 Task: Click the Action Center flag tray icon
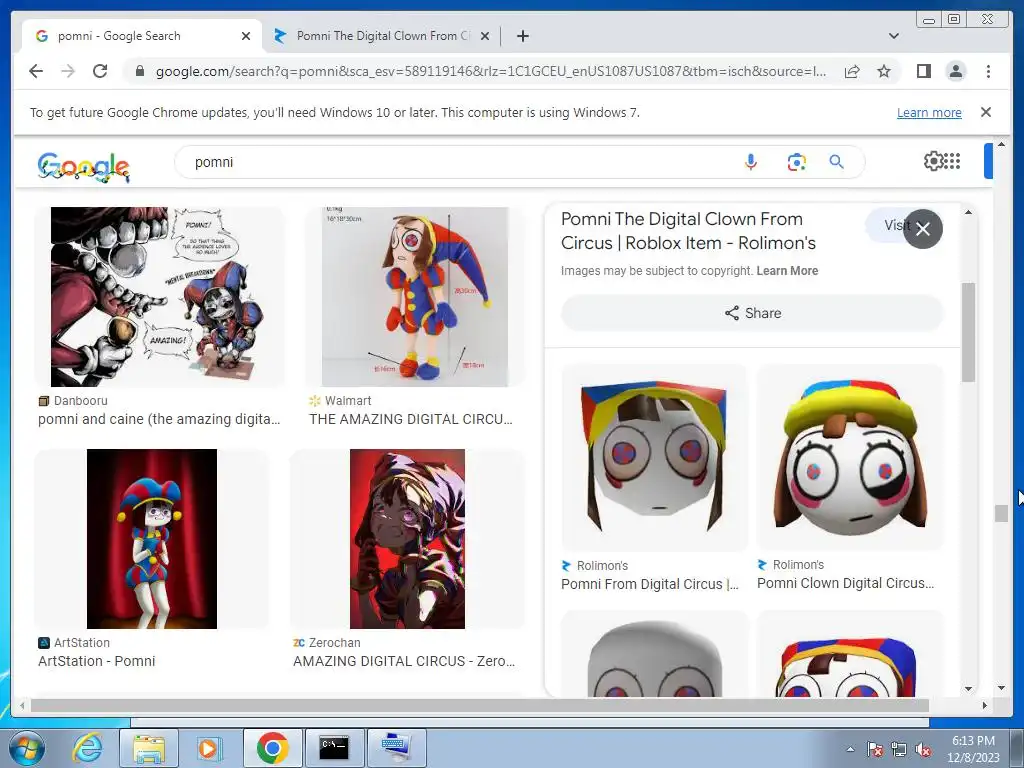874,750
